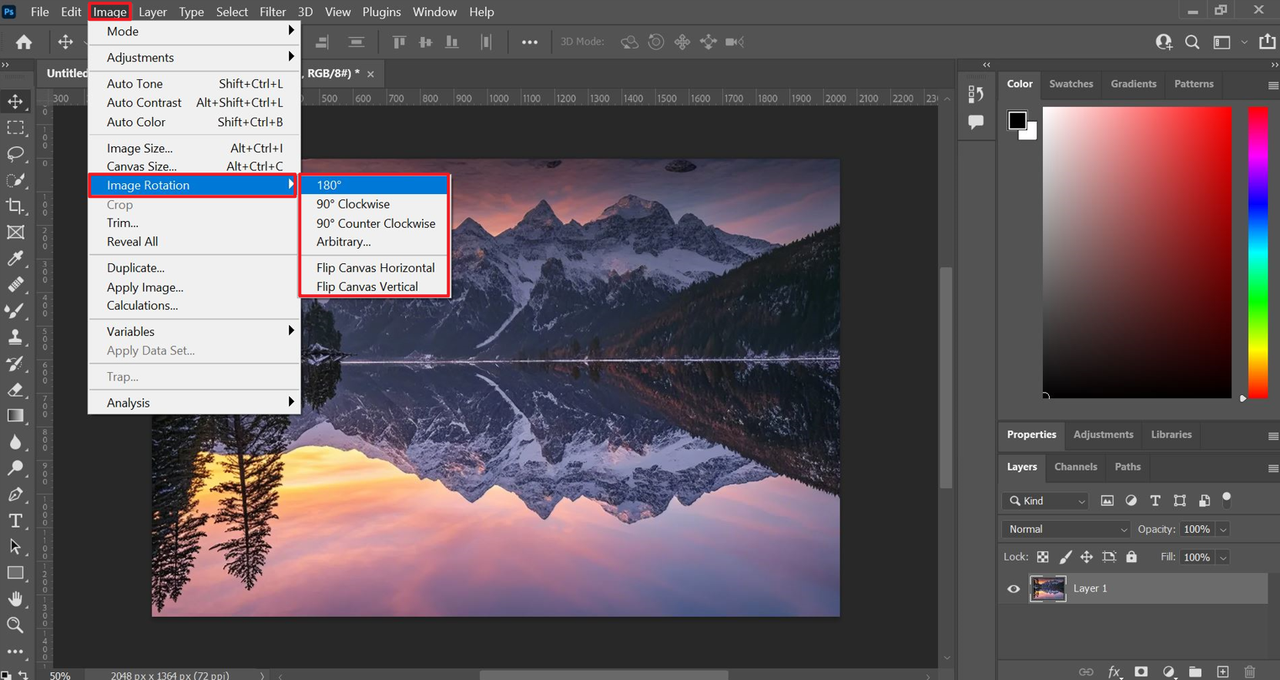Click Canvas Size menu entry

[x=194, y=167]
